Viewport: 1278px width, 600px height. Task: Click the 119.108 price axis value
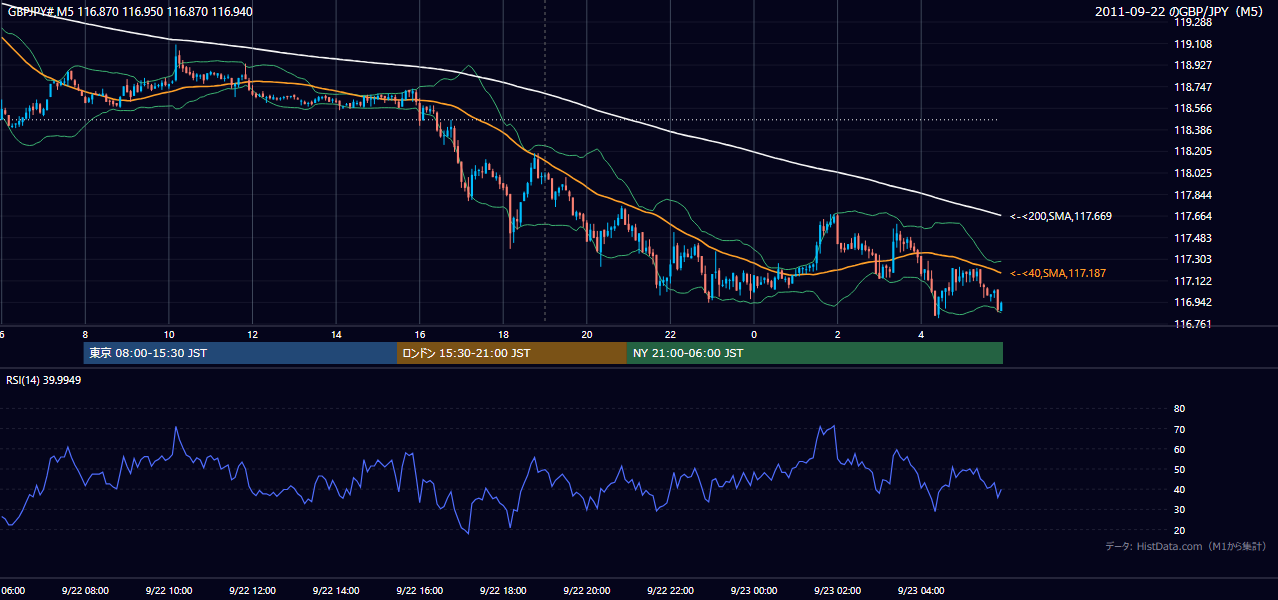(1192, 44)
